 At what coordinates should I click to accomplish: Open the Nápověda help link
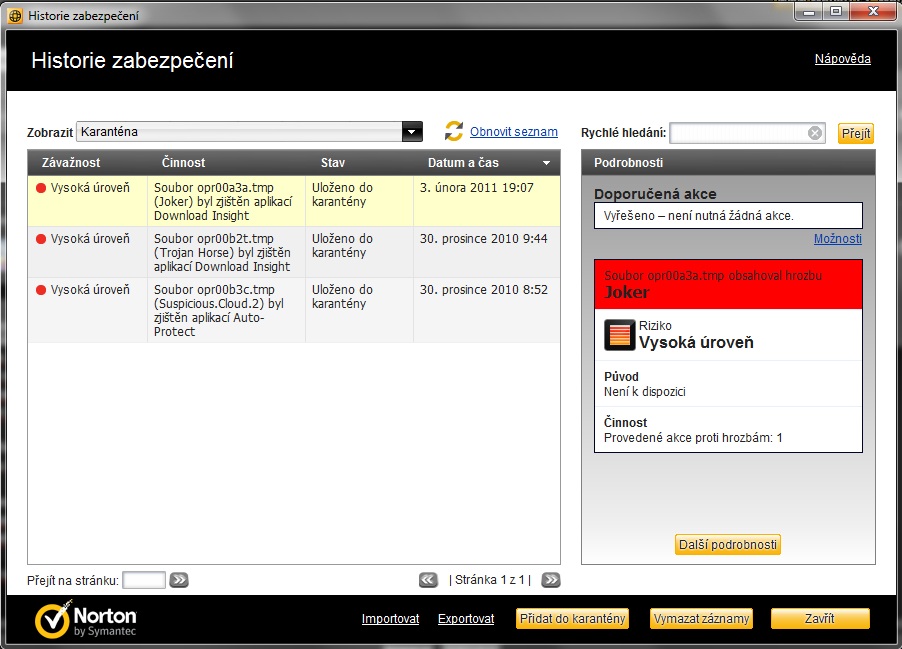[842, 59]
